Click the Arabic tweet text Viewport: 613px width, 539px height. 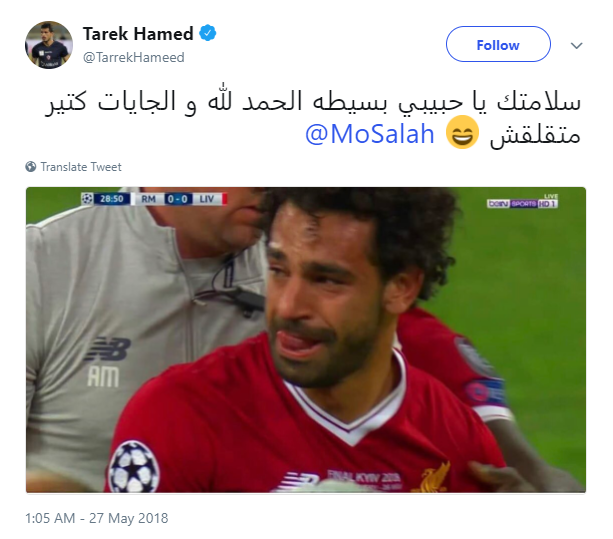[x=313, y=117]
